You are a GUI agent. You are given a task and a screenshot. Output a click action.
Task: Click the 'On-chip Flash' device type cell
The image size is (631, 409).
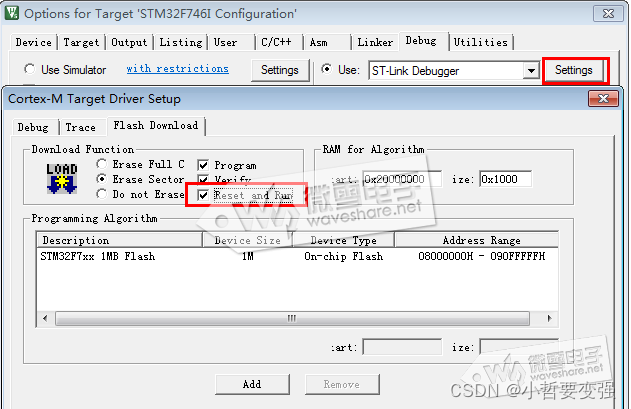[x=343, y=256]
